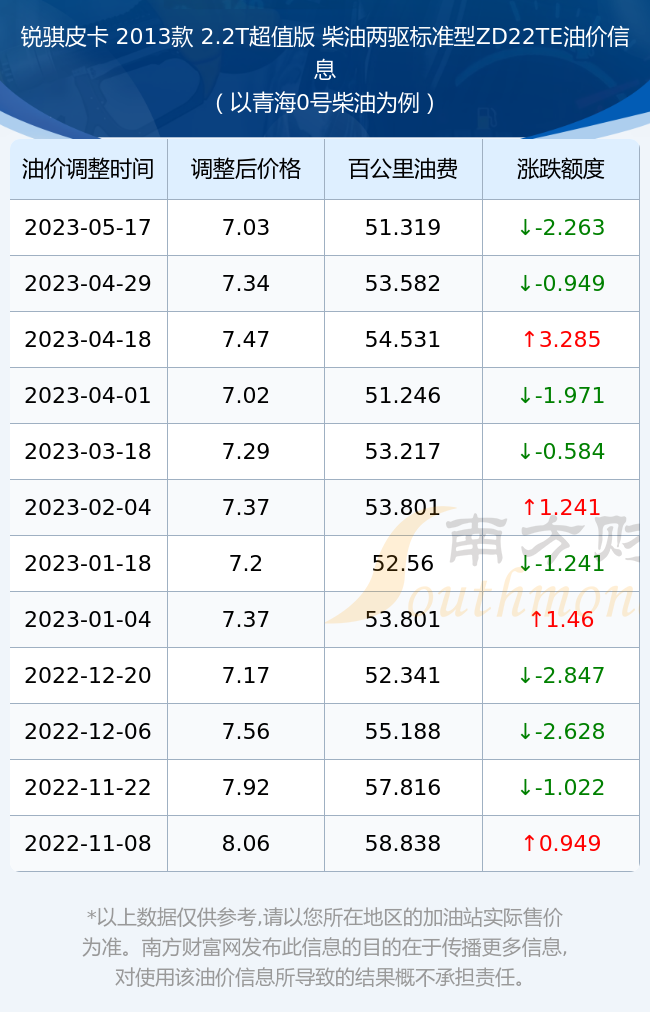The image size is (650, 1012).
Task: Select the fuel cost cell 51.319
Action: (403, 227)
